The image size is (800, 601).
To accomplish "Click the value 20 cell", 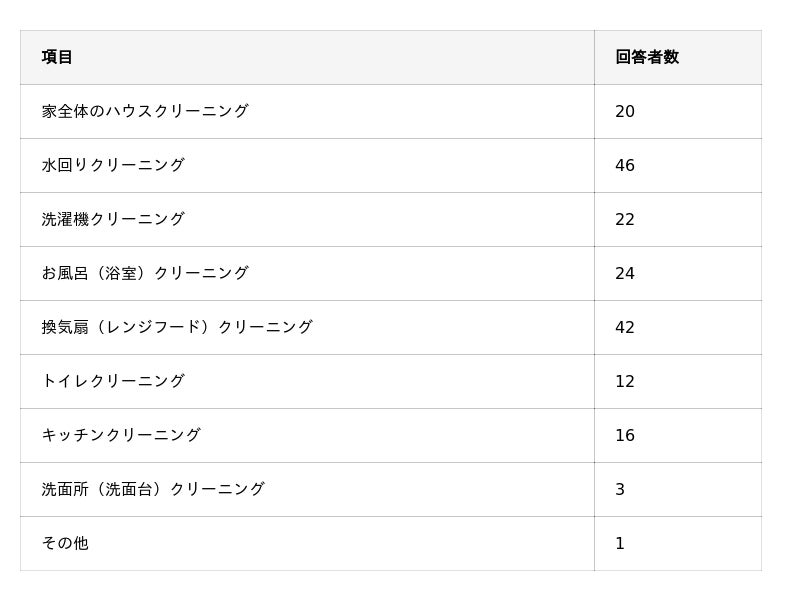I will (625, 111).
